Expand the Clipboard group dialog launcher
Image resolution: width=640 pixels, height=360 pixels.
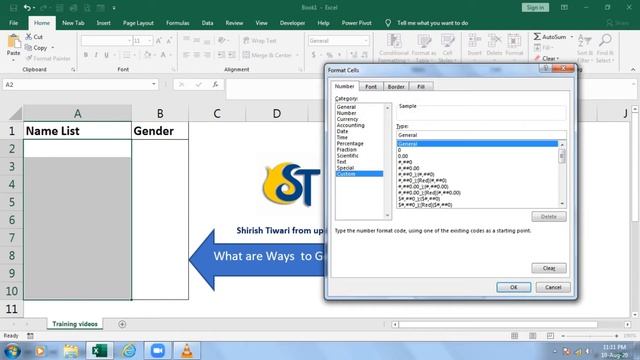pos(73,70)
